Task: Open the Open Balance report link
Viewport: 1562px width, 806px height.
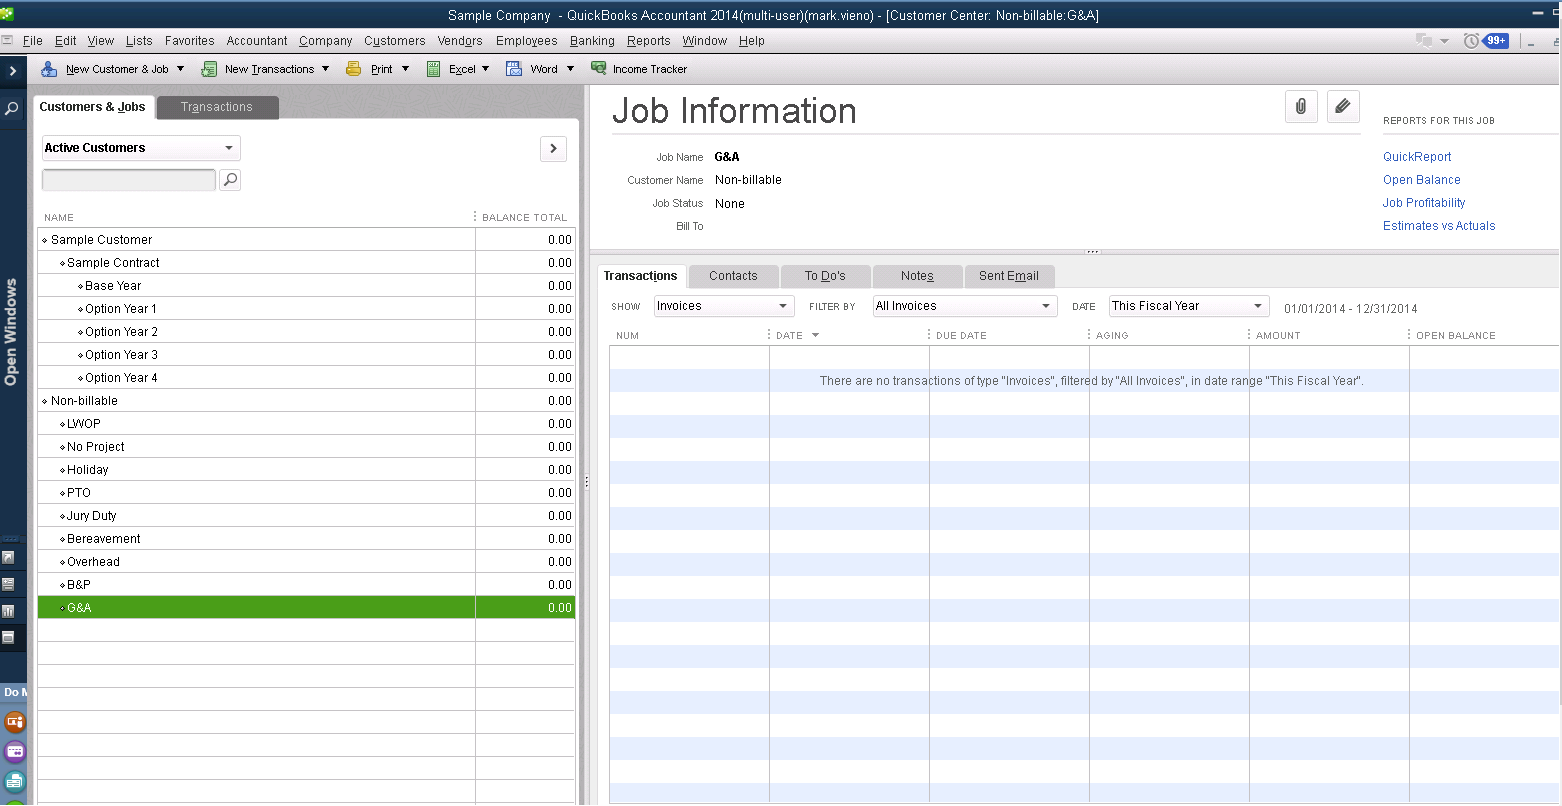Action: point(1422,180)
